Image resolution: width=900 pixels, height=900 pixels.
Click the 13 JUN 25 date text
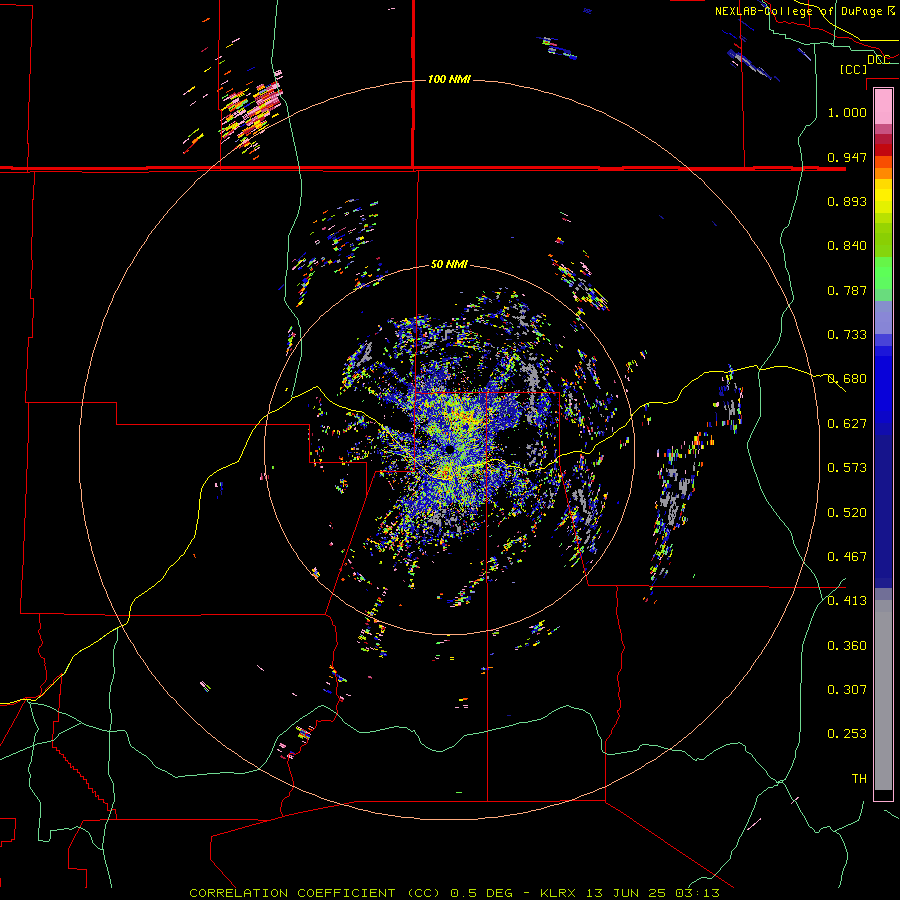[626, 893]
